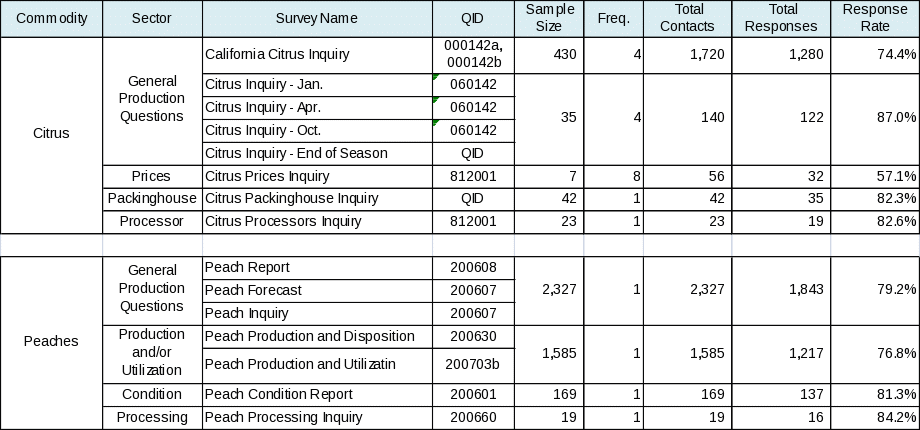The image size is (920, 430).
Task: Select the 82.6% response rate cell
Action: coord(875,222)
